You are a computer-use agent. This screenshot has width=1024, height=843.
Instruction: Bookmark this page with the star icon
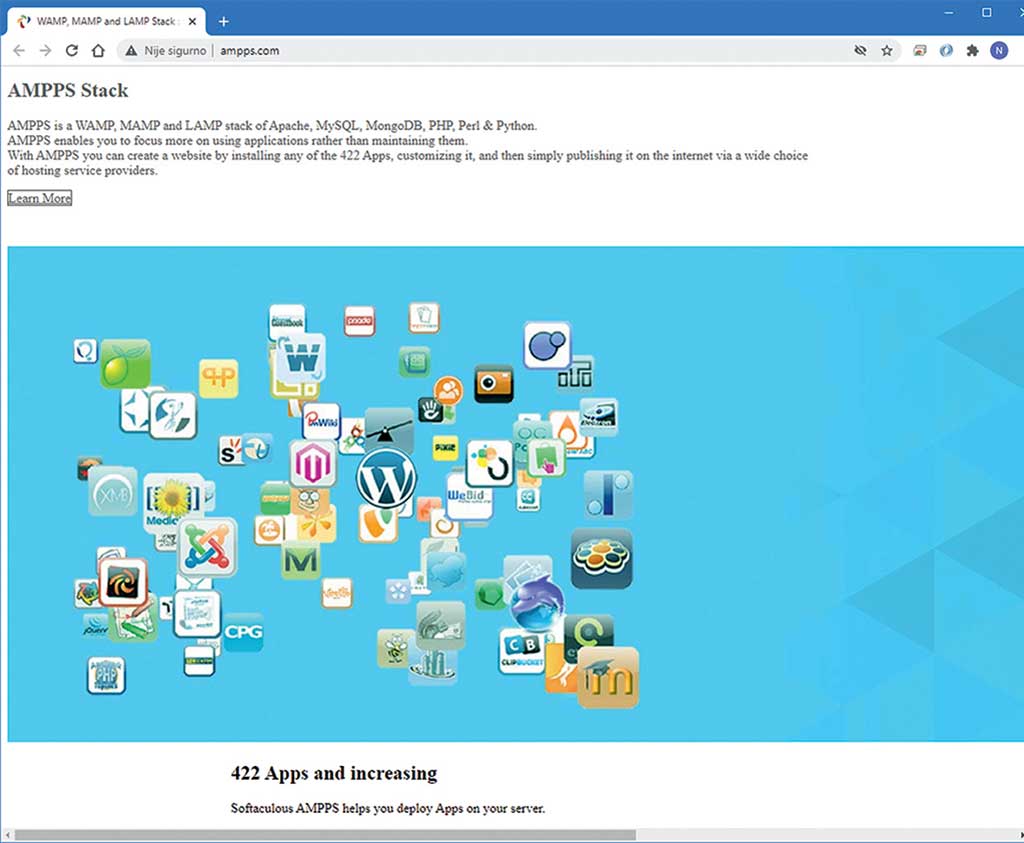click(886, 50)
